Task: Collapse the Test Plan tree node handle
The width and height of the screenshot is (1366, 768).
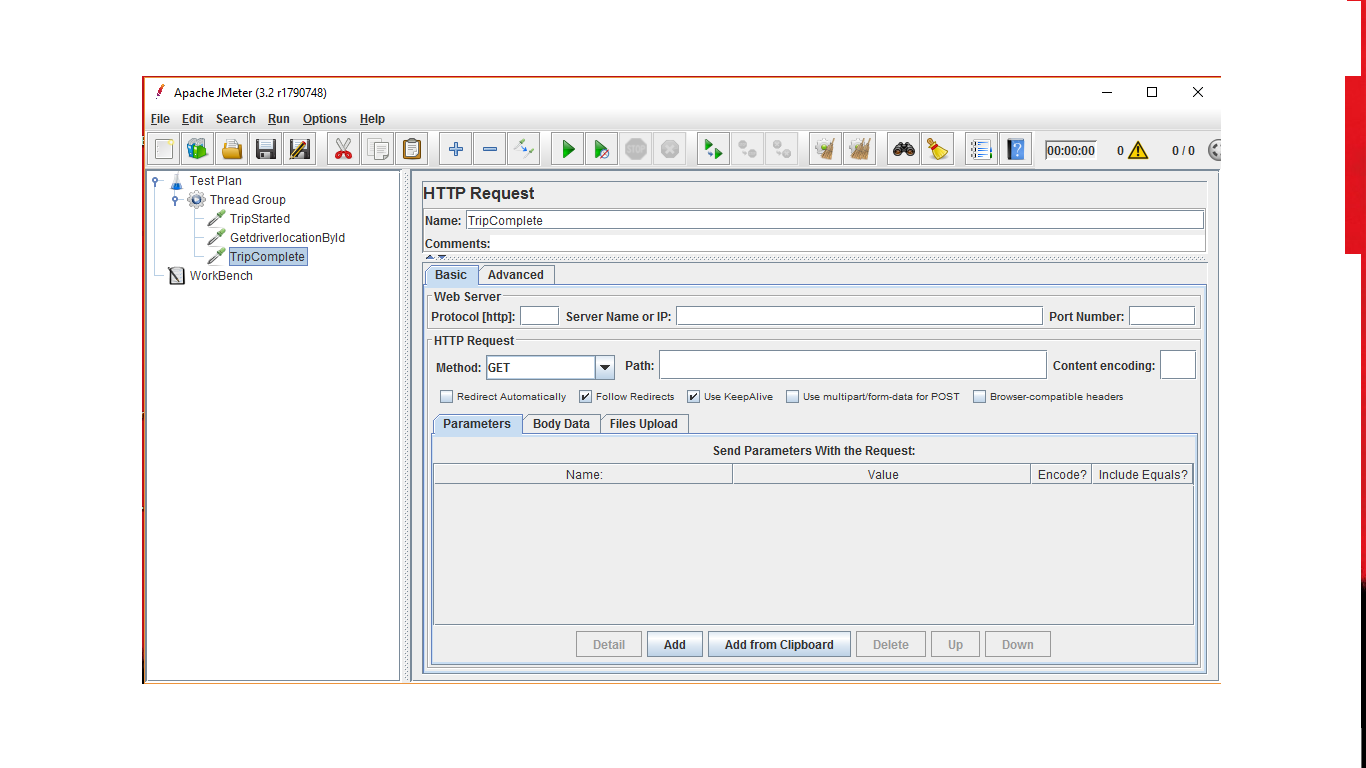Action: pos(156,181)
